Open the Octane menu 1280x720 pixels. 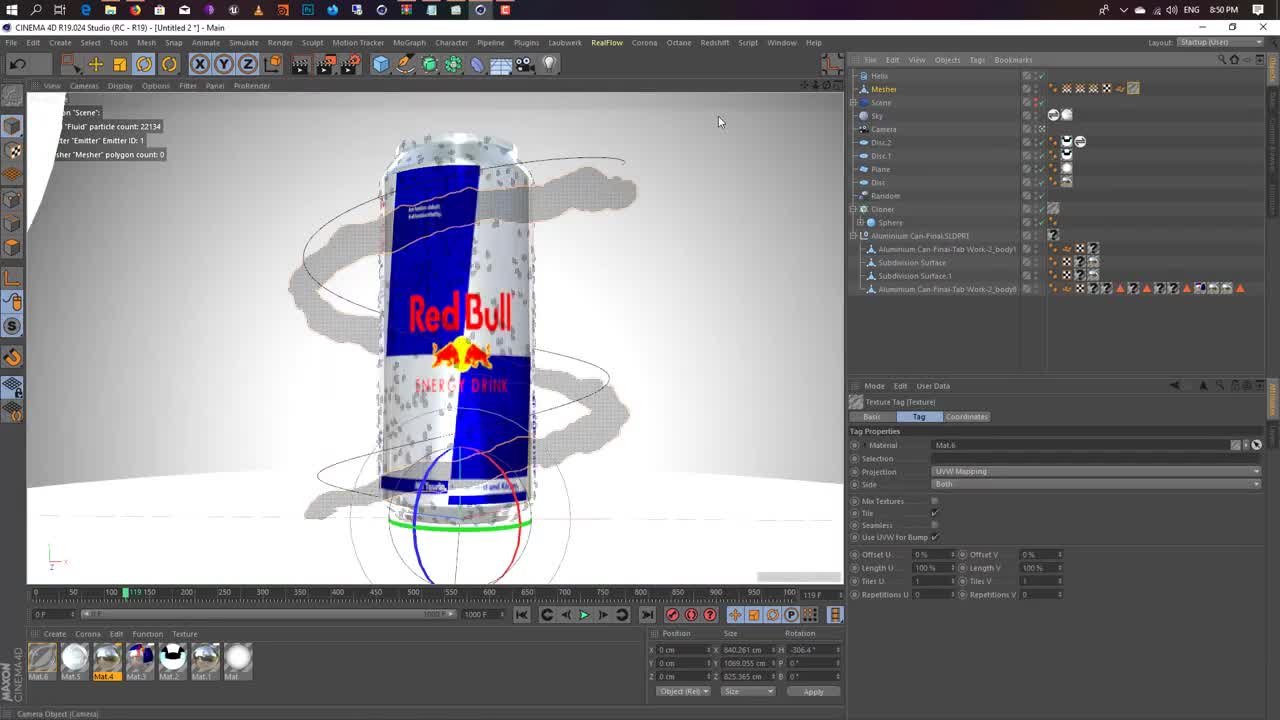tap(679, 43)
